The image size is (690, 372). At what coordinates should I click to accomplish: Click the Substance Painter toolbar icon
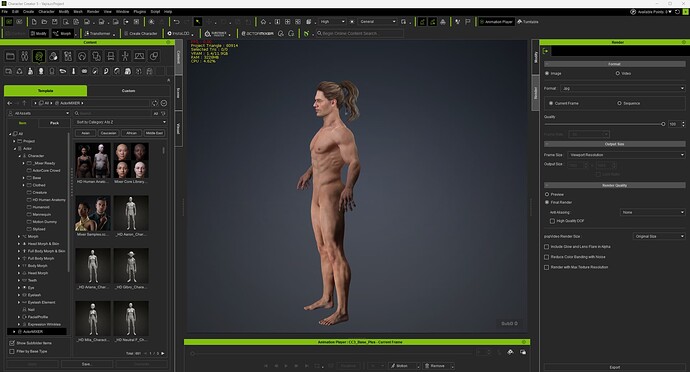pos(216,33)
